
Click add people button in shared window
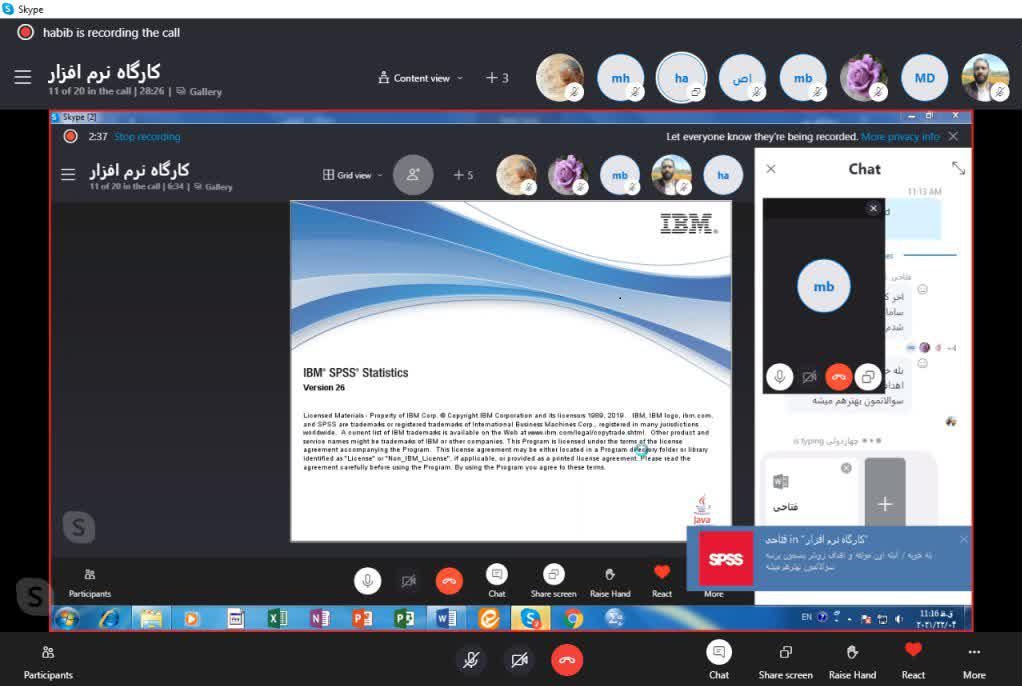(413, 175)
